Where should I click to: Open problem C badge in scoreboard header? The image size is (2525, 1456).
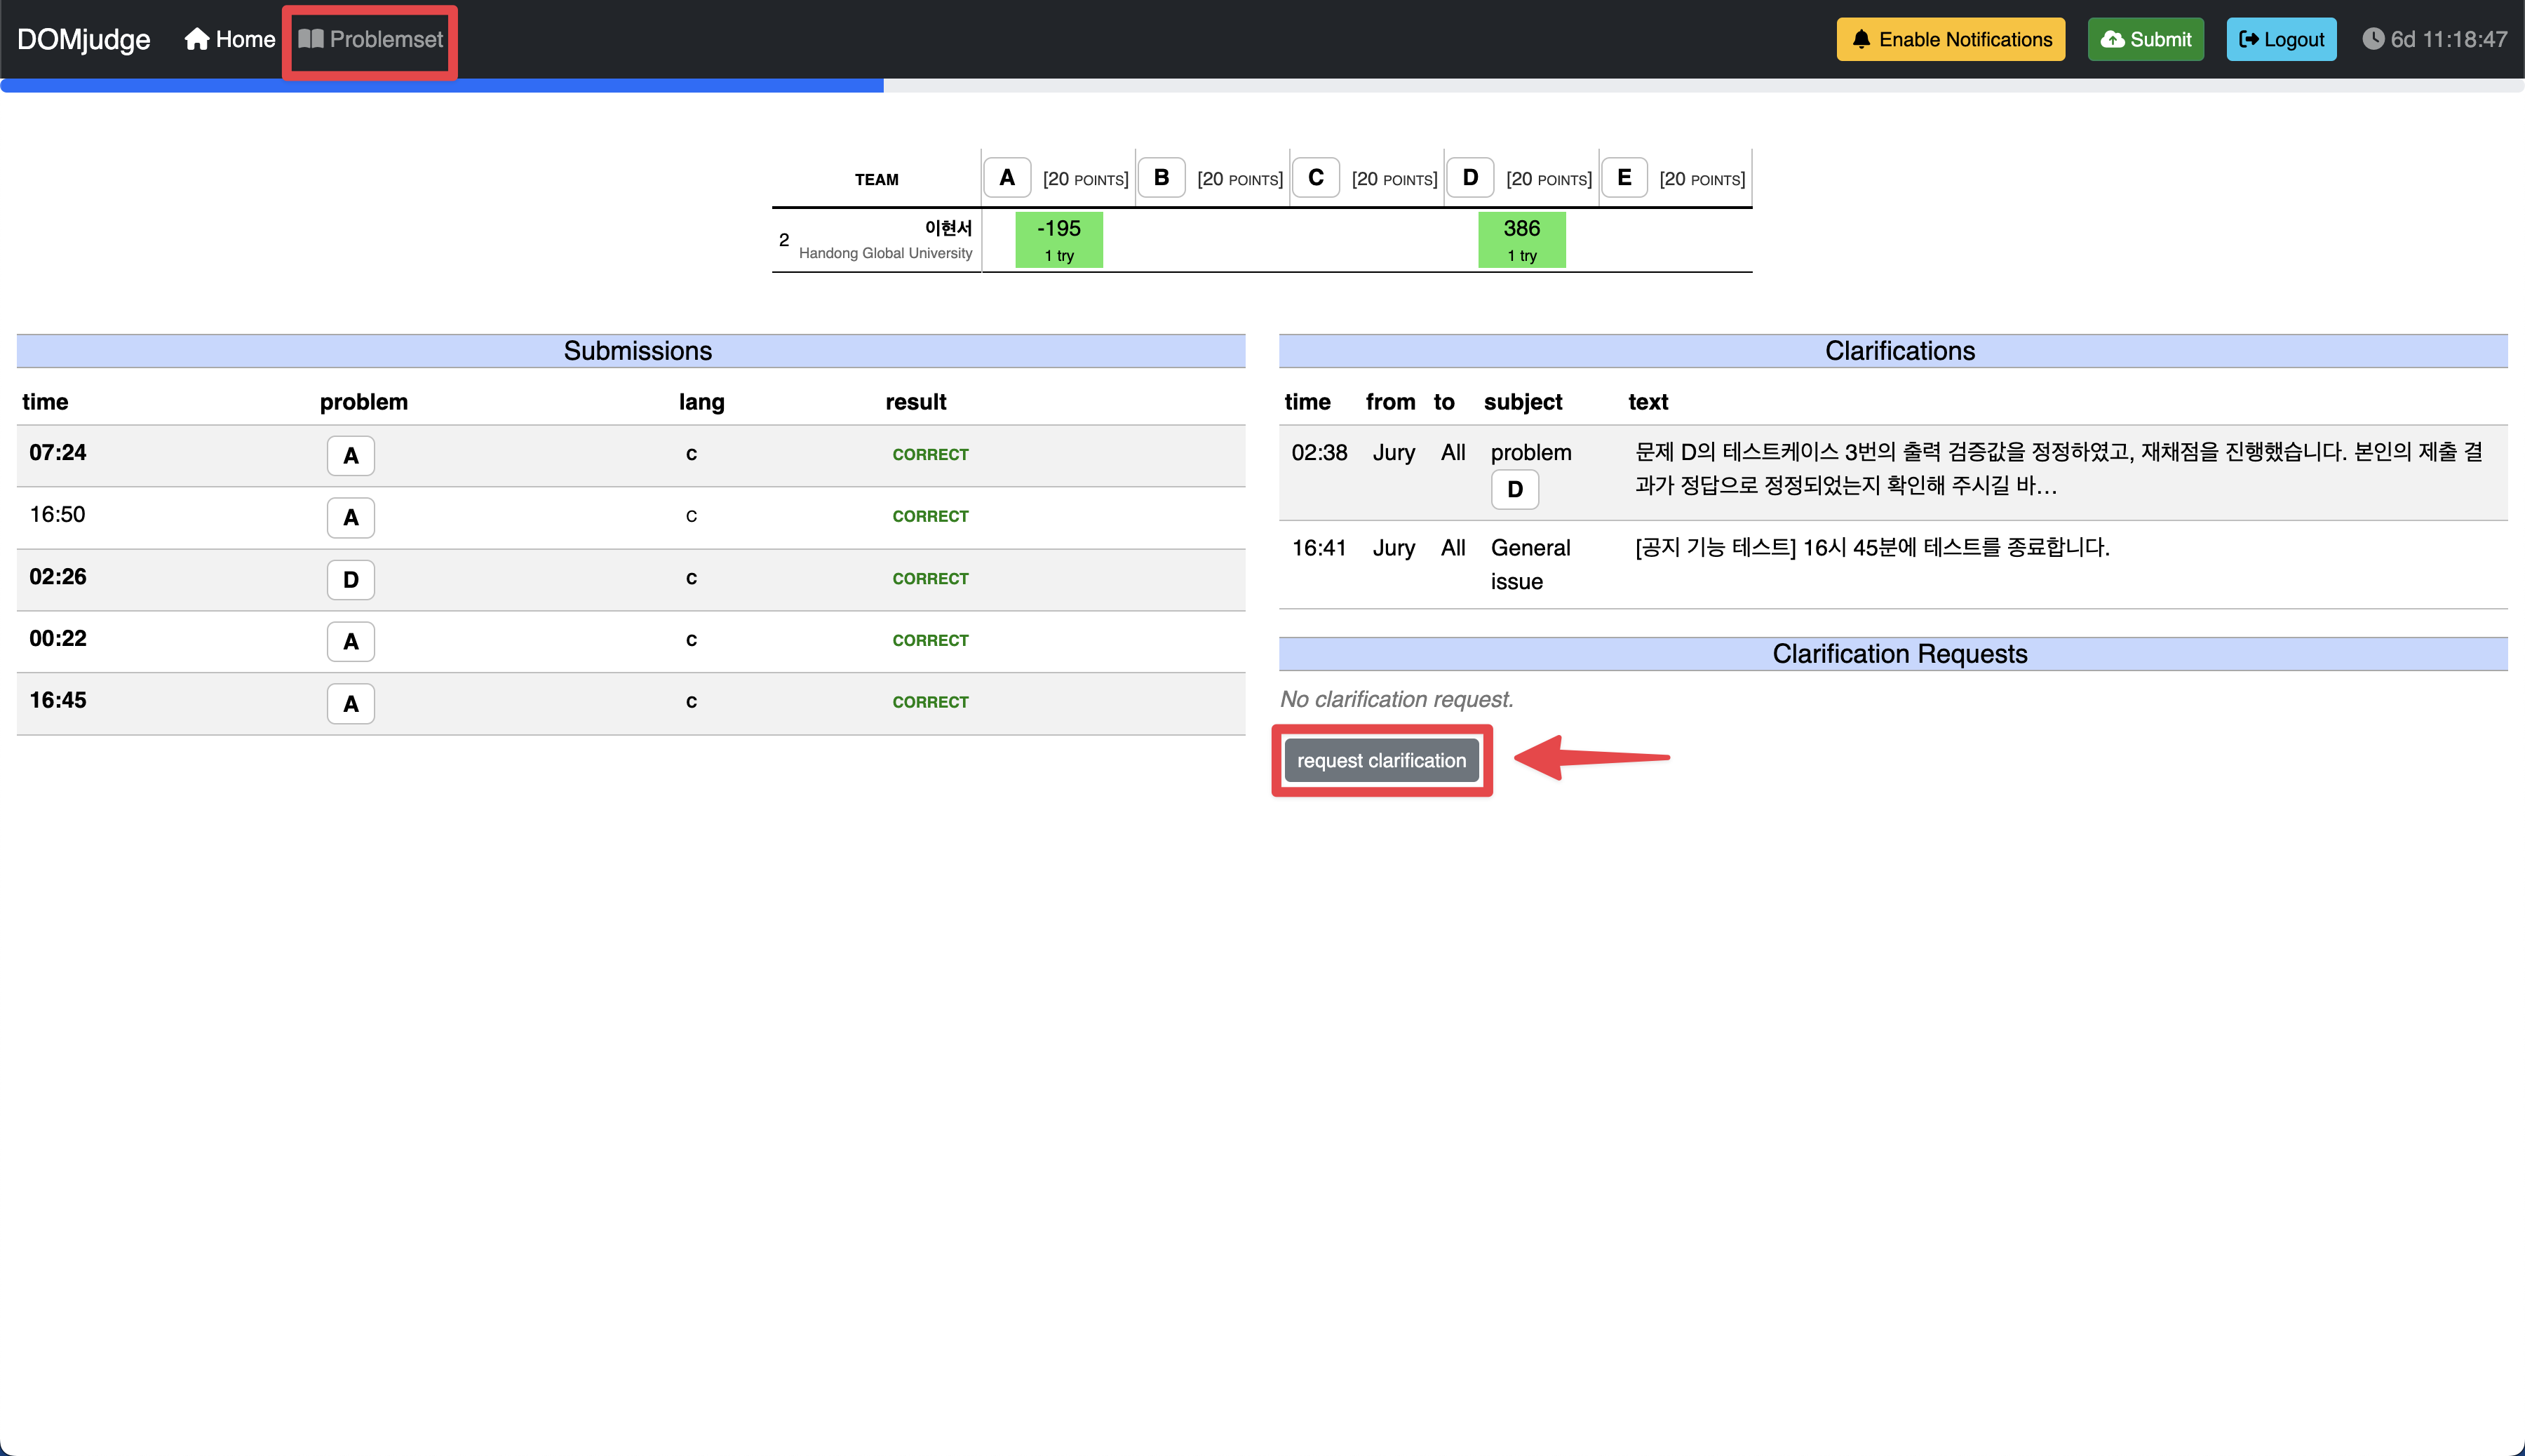1315,178
